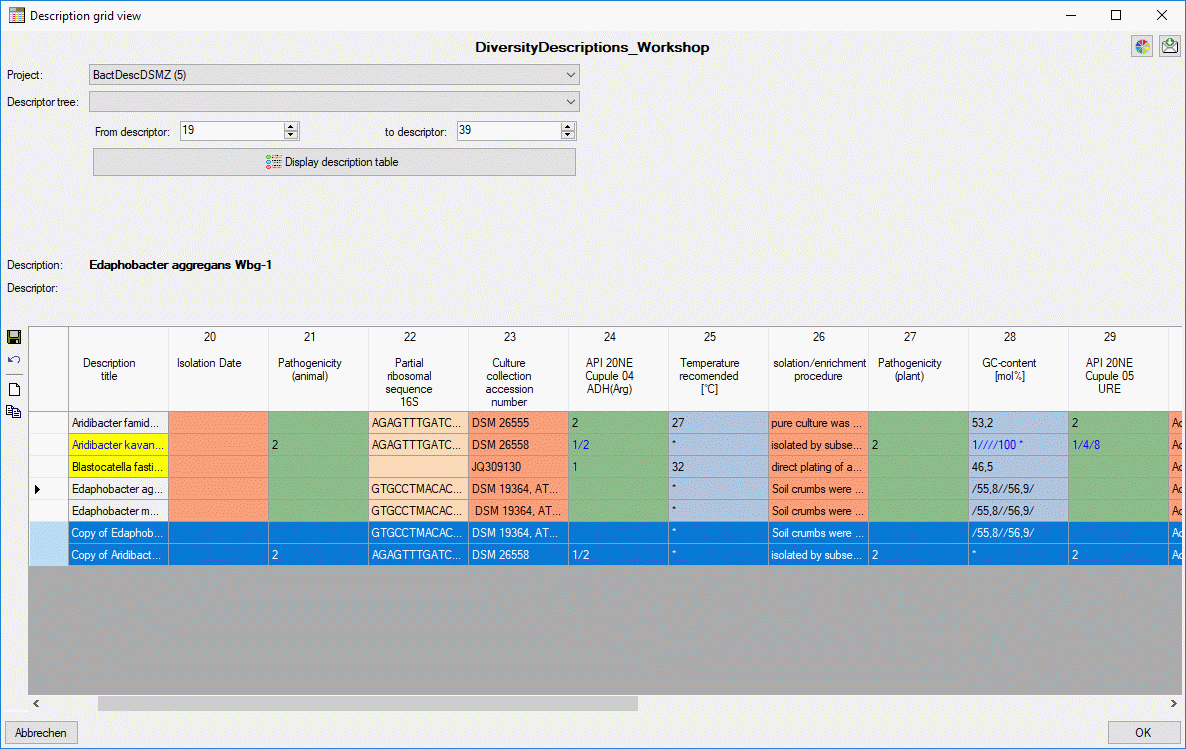Click the horizontal scrollbar thumb
The image size is (1186, 749).
tap(368, 704)
